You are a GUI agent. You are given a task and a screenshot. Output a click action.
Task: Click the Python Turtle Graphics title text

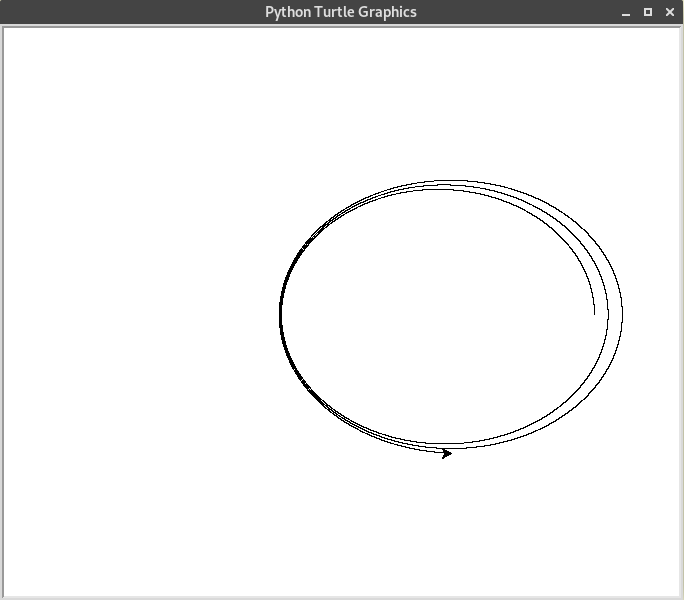pyautogui.click(x=341, y=12)
